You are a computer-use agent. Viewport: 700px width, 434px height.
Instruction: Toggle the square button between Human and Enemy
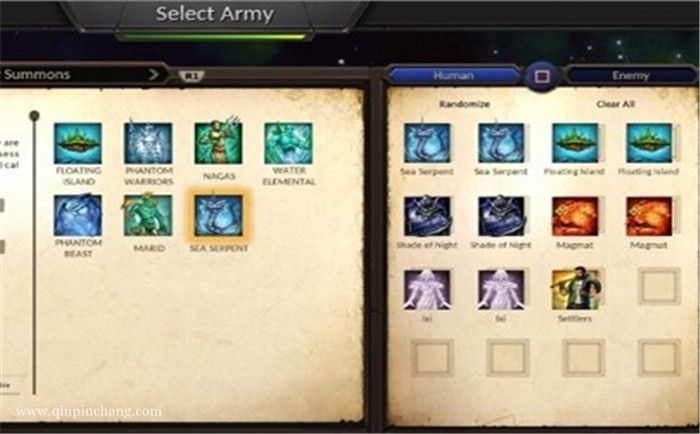(x=542, y=76)
